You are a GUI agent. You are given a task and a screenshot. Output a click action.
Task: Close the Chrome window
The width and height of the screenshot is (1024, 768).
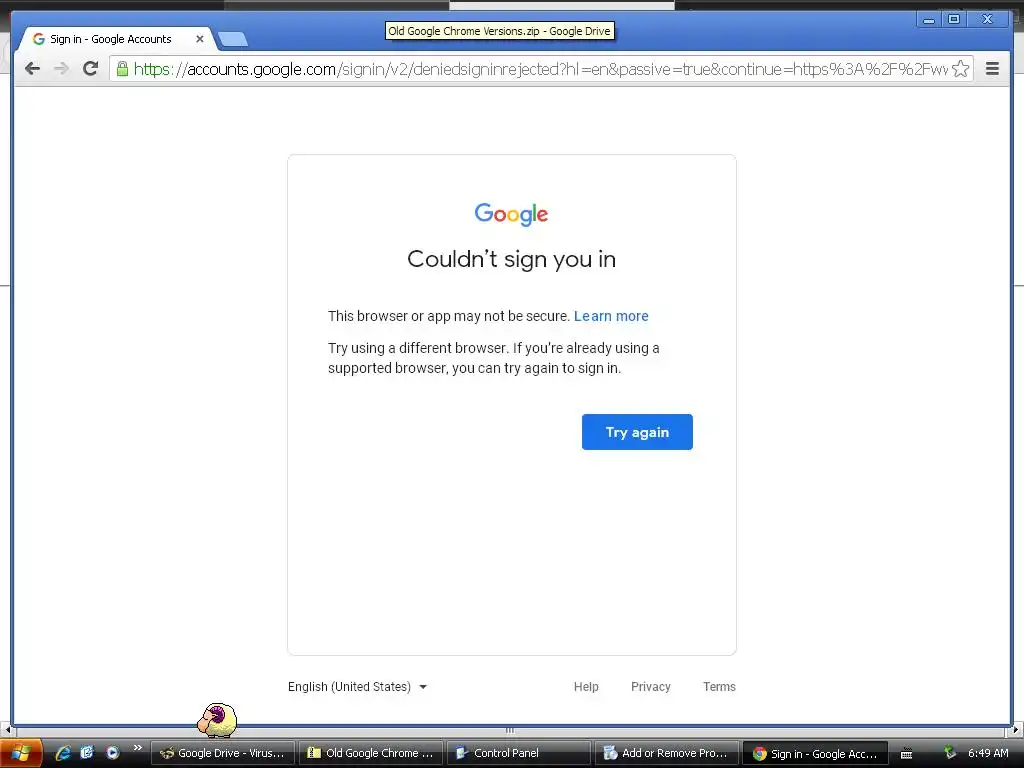click(x=988, y=20)
